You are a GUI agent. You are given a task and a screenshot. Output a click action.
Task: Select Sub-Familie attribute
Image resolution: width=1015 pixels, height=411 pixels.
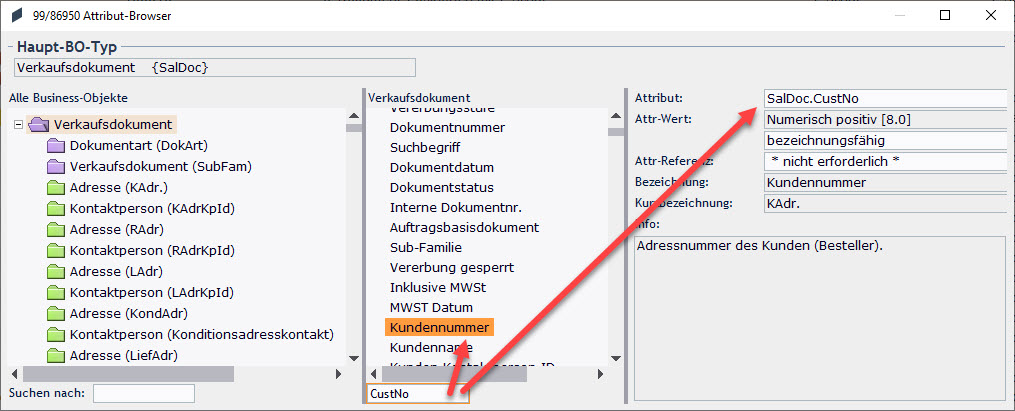pos(425,248)
